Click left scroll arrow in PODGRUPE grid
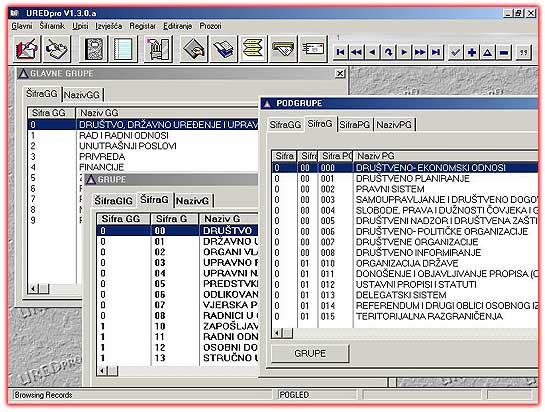This screenshot has height=412, width=545. pos(277,333)
